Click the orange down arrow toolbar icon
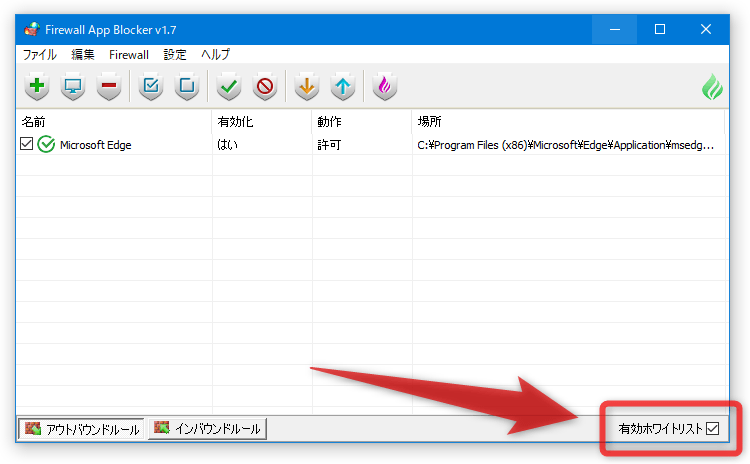Screen dimensions: 750x464 coord(307,87)
